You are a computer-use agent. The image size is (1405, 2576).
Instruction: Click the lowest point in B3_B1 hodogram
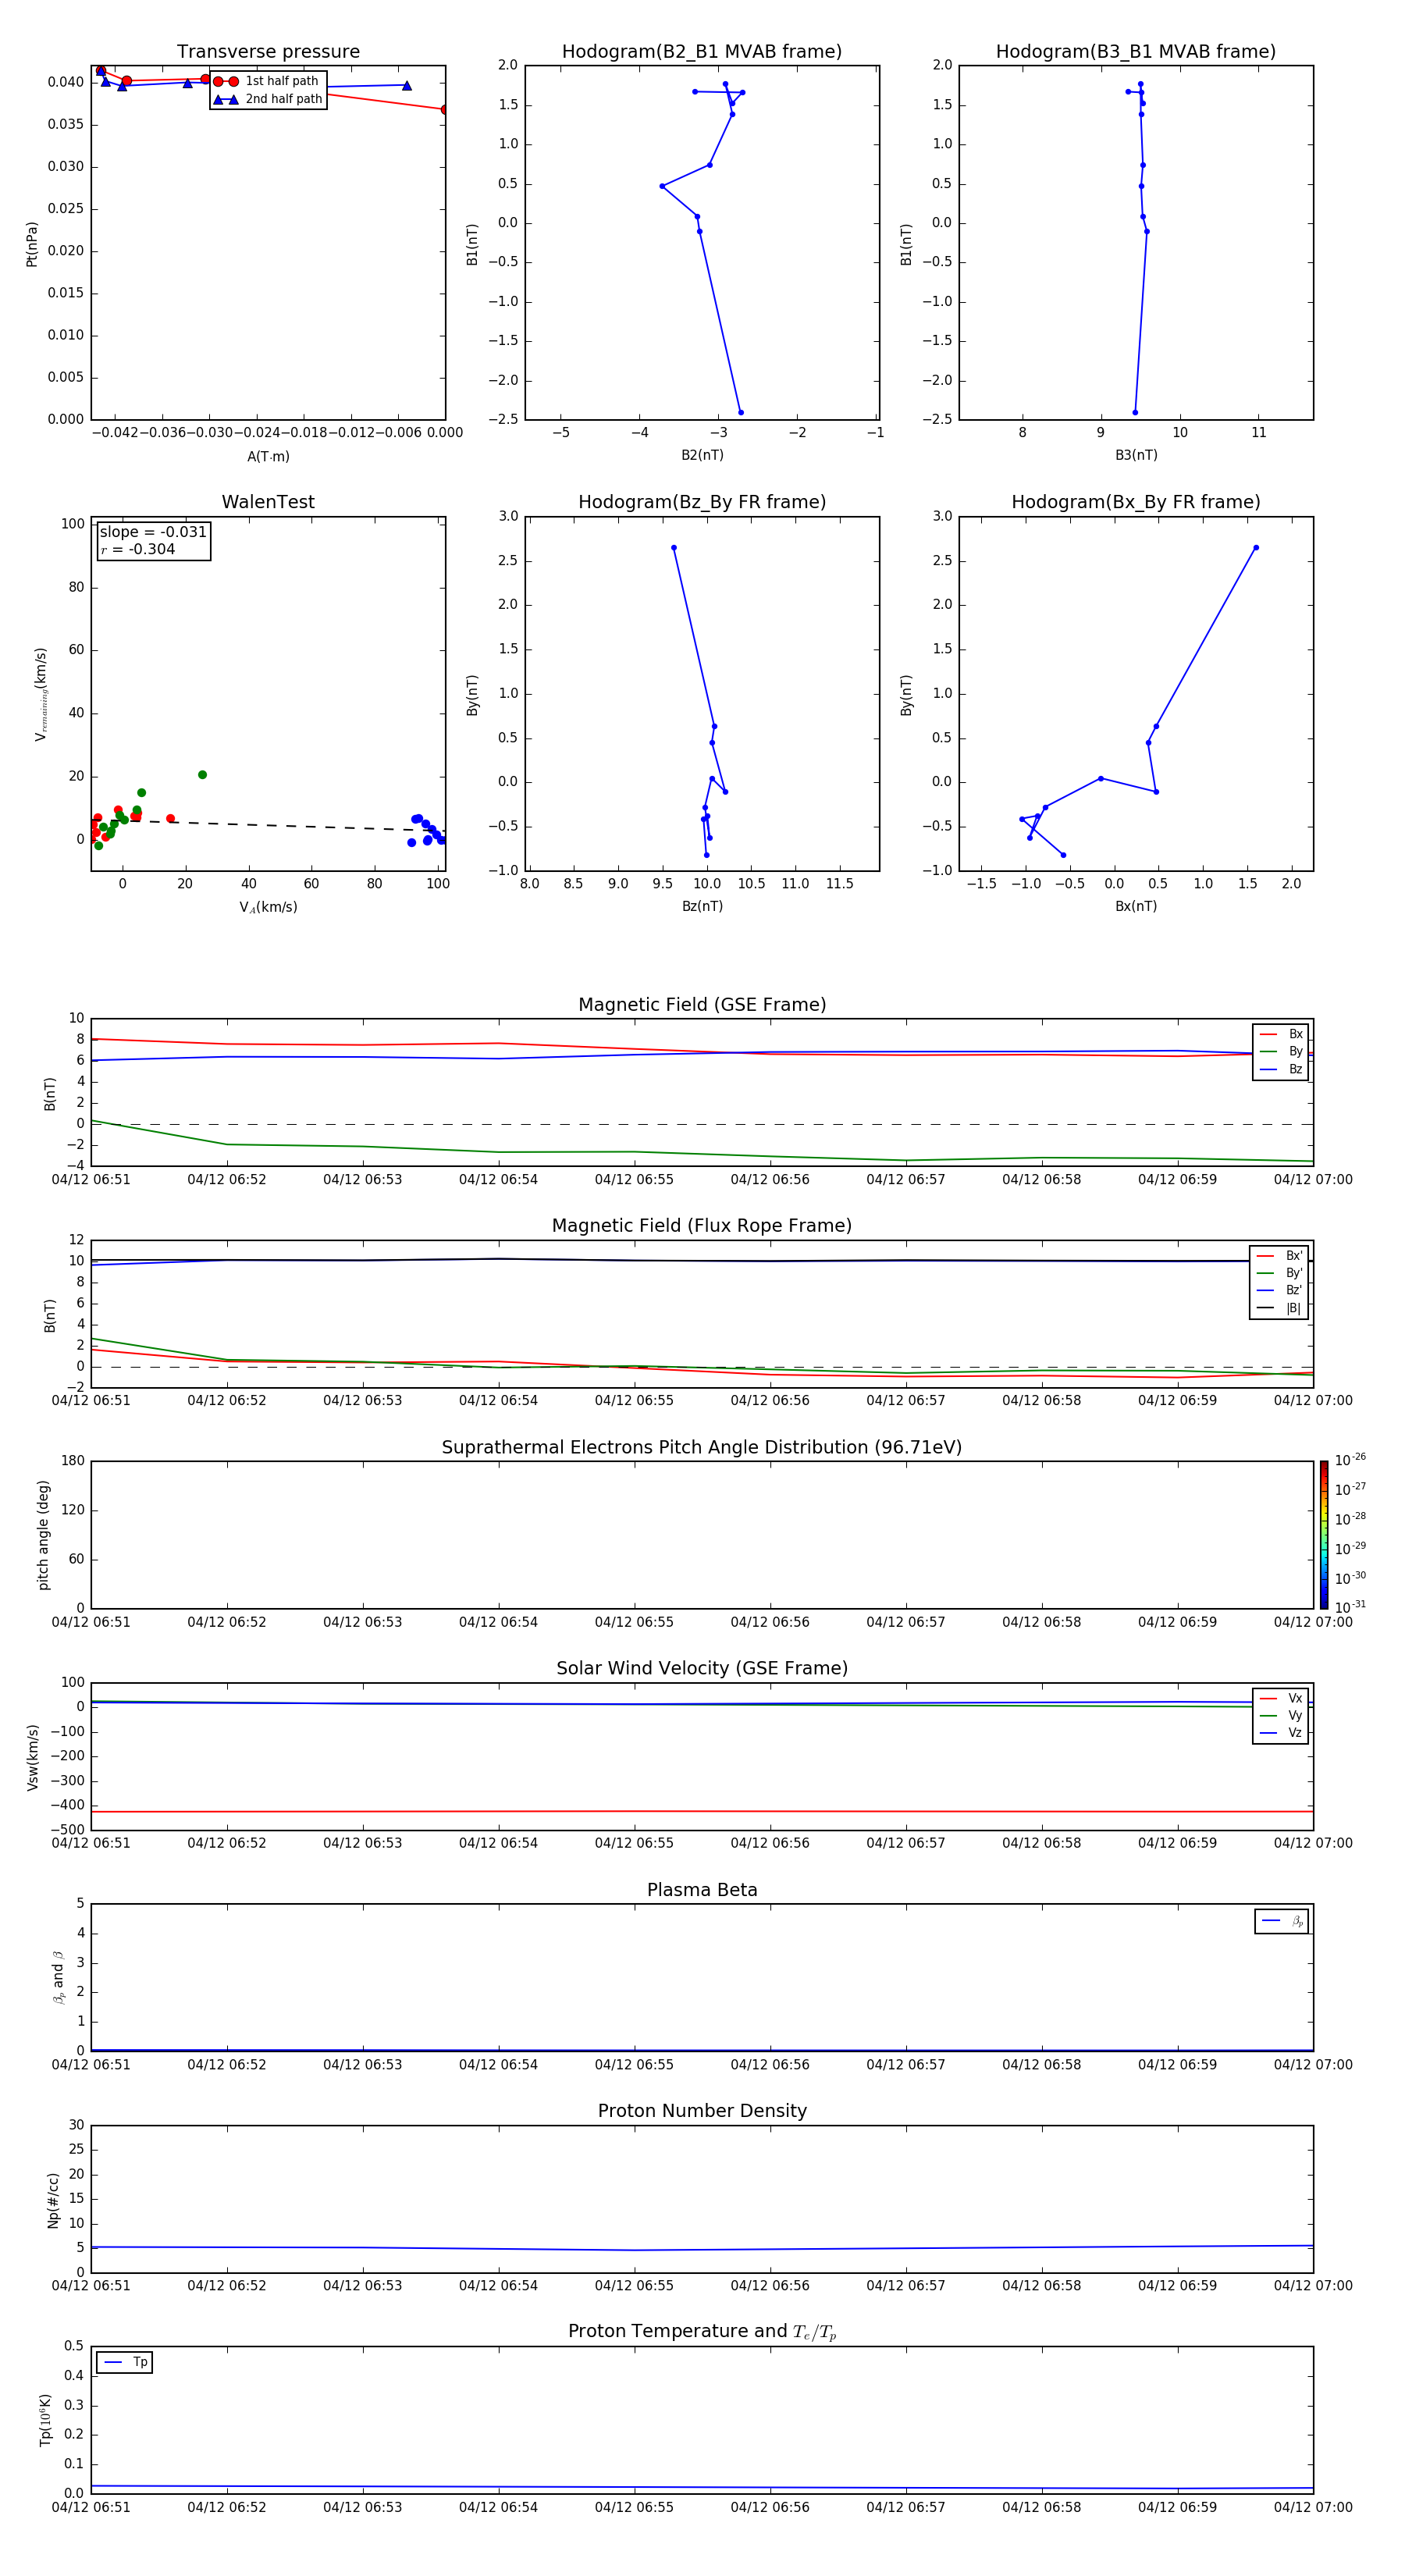[1135, 412]
